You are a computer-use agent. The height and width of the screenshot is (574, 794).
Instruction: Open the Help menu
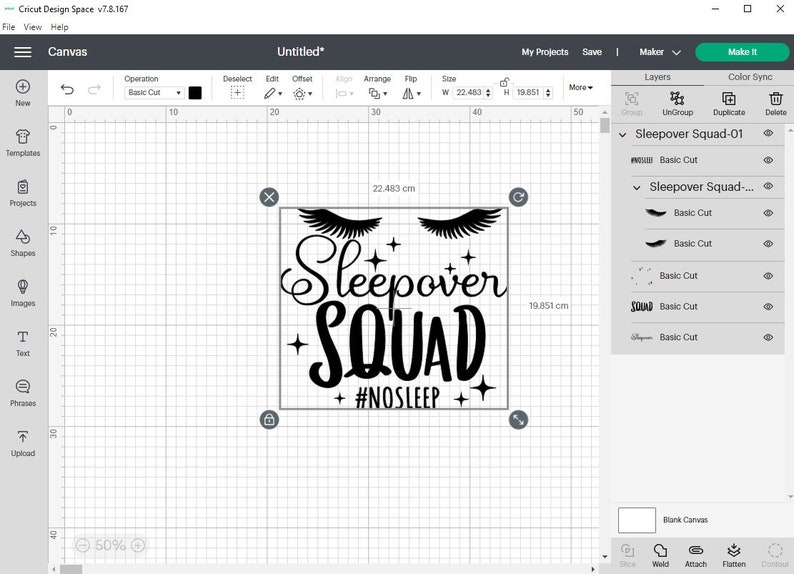coord(59,27)
